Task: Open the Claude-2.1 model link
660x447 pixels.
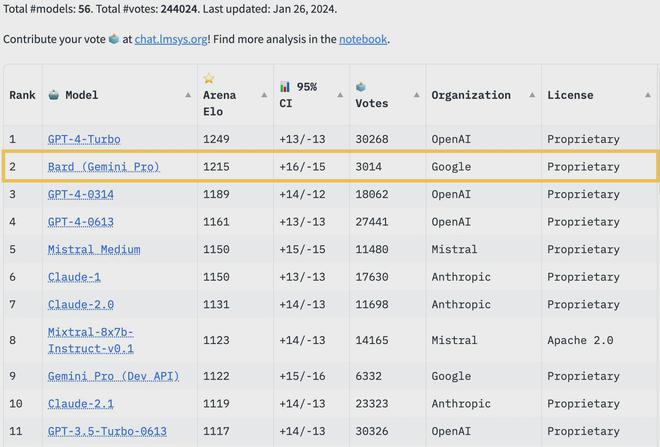Action: coord(80,404)
